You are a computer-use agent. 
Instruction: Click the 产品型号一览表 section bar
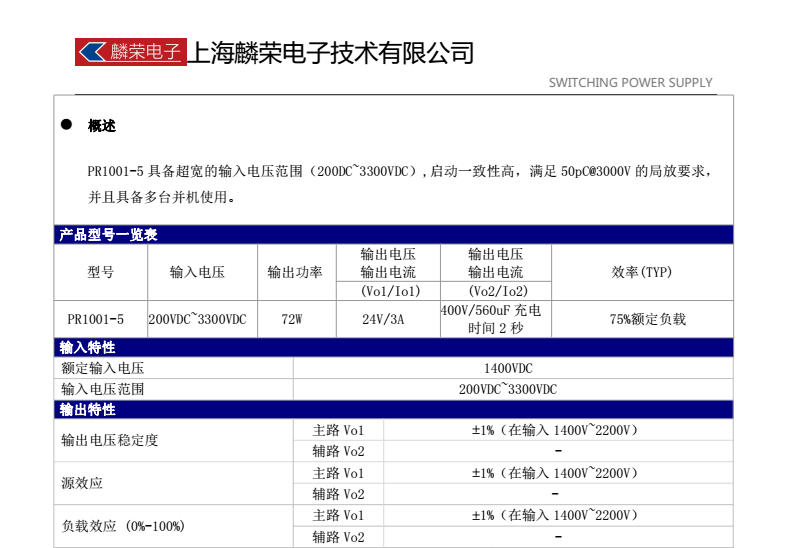point(393,235)
